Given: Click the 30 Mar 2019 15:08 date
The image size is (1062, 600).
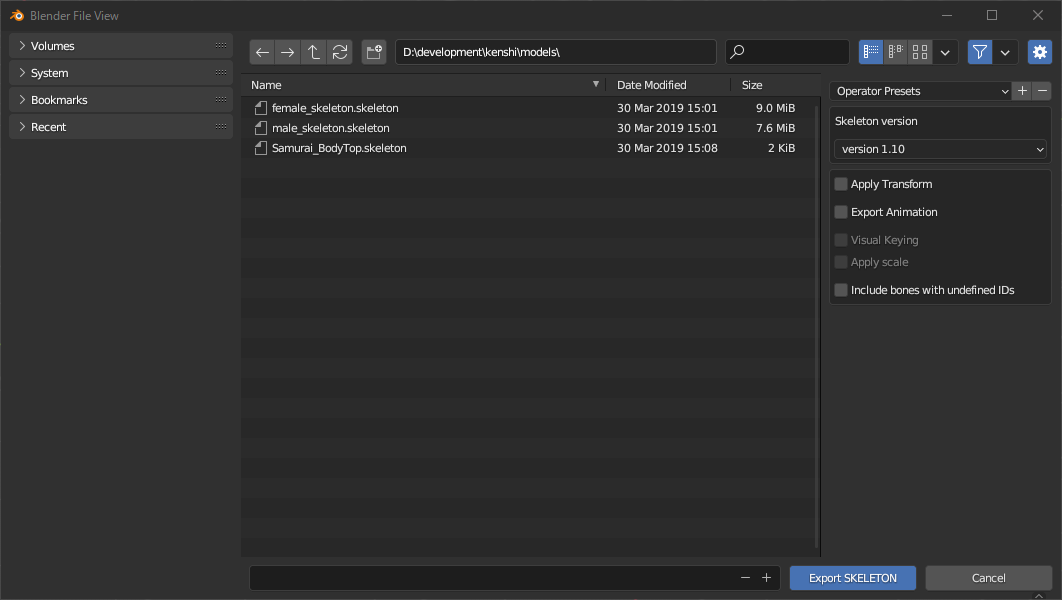Looking at the screenshot, I should point(667,148).
